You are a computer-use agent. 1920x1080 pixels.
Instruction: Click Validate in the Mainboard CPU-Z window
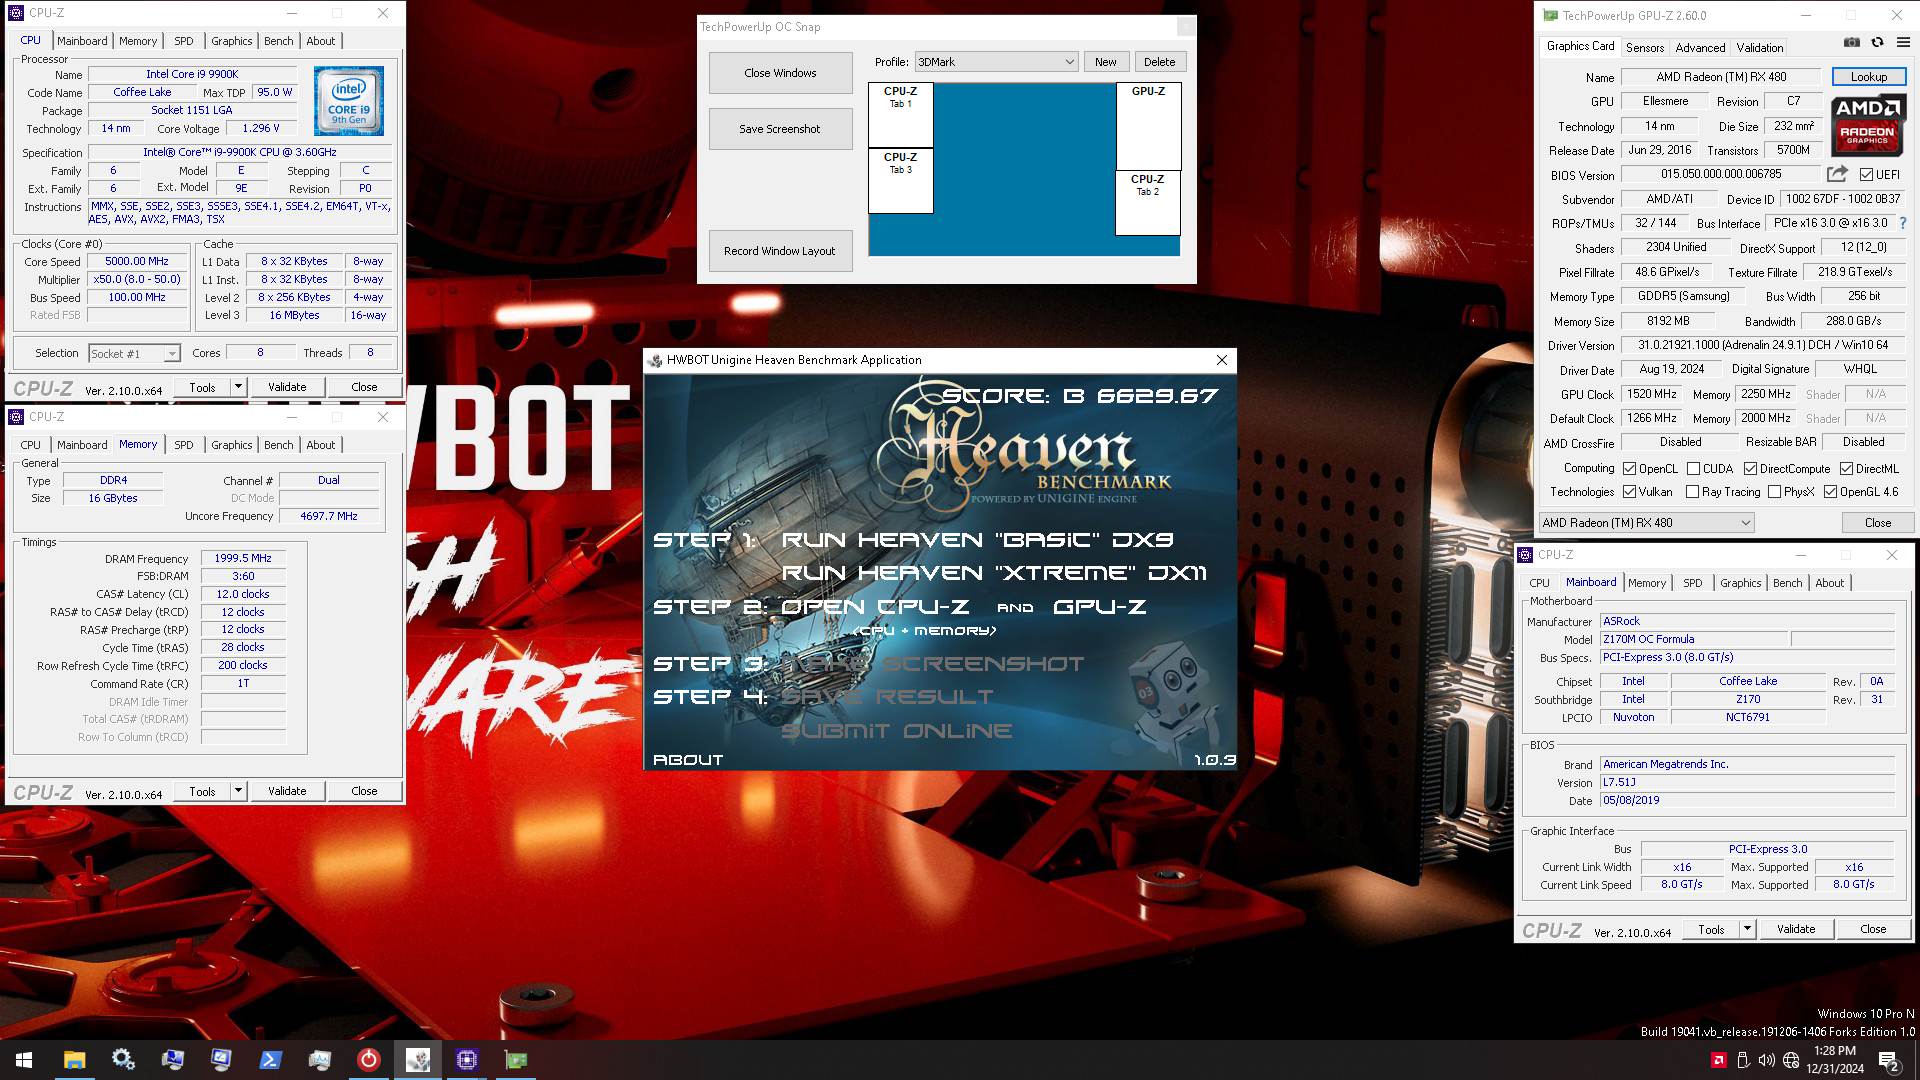point(1795,929)
